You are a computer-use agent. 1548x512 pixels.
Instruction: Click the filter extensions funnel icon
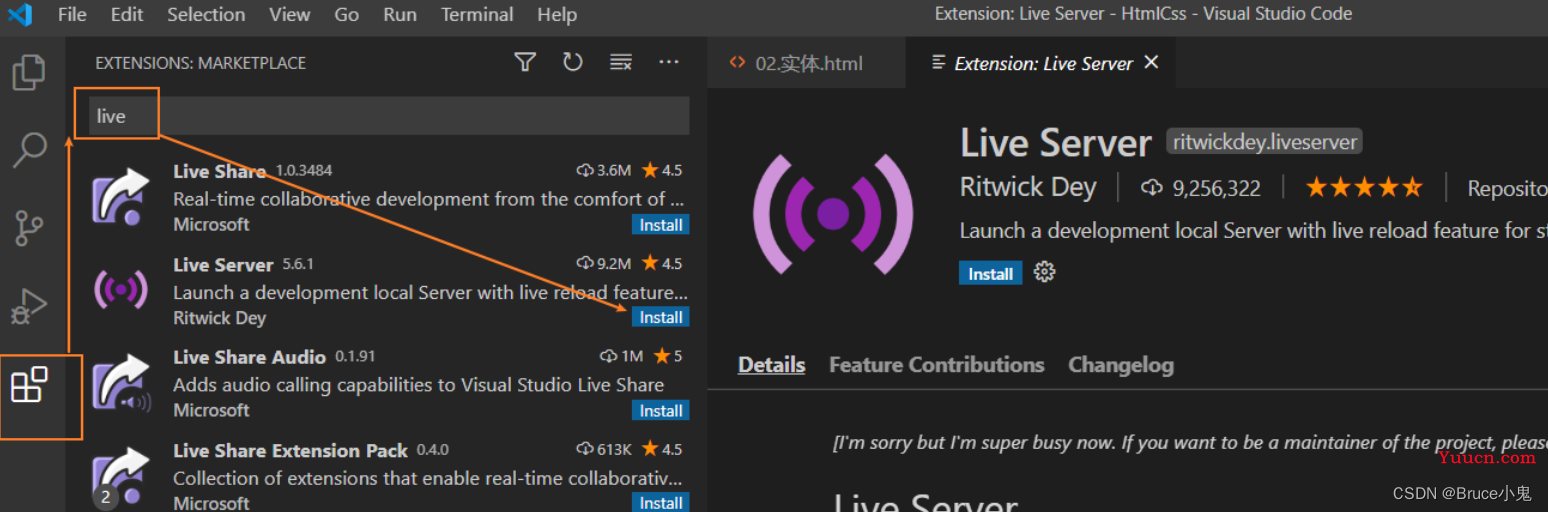click(x=525, y=62)
